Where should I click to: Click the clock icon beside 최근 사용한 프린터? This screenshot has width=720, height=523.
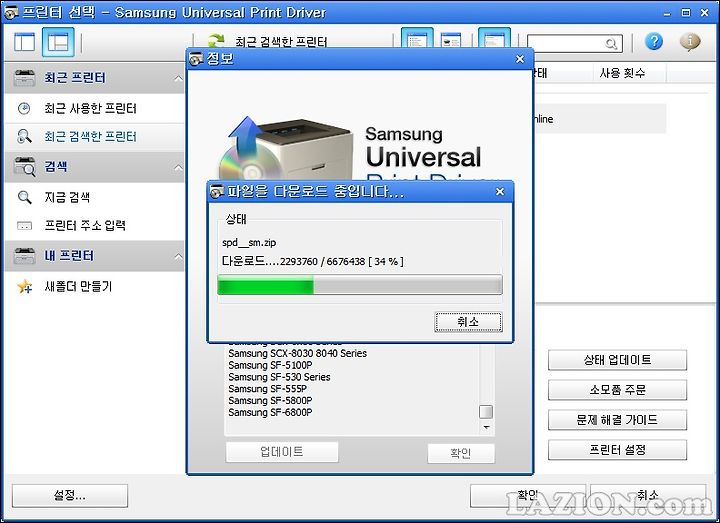24,108
